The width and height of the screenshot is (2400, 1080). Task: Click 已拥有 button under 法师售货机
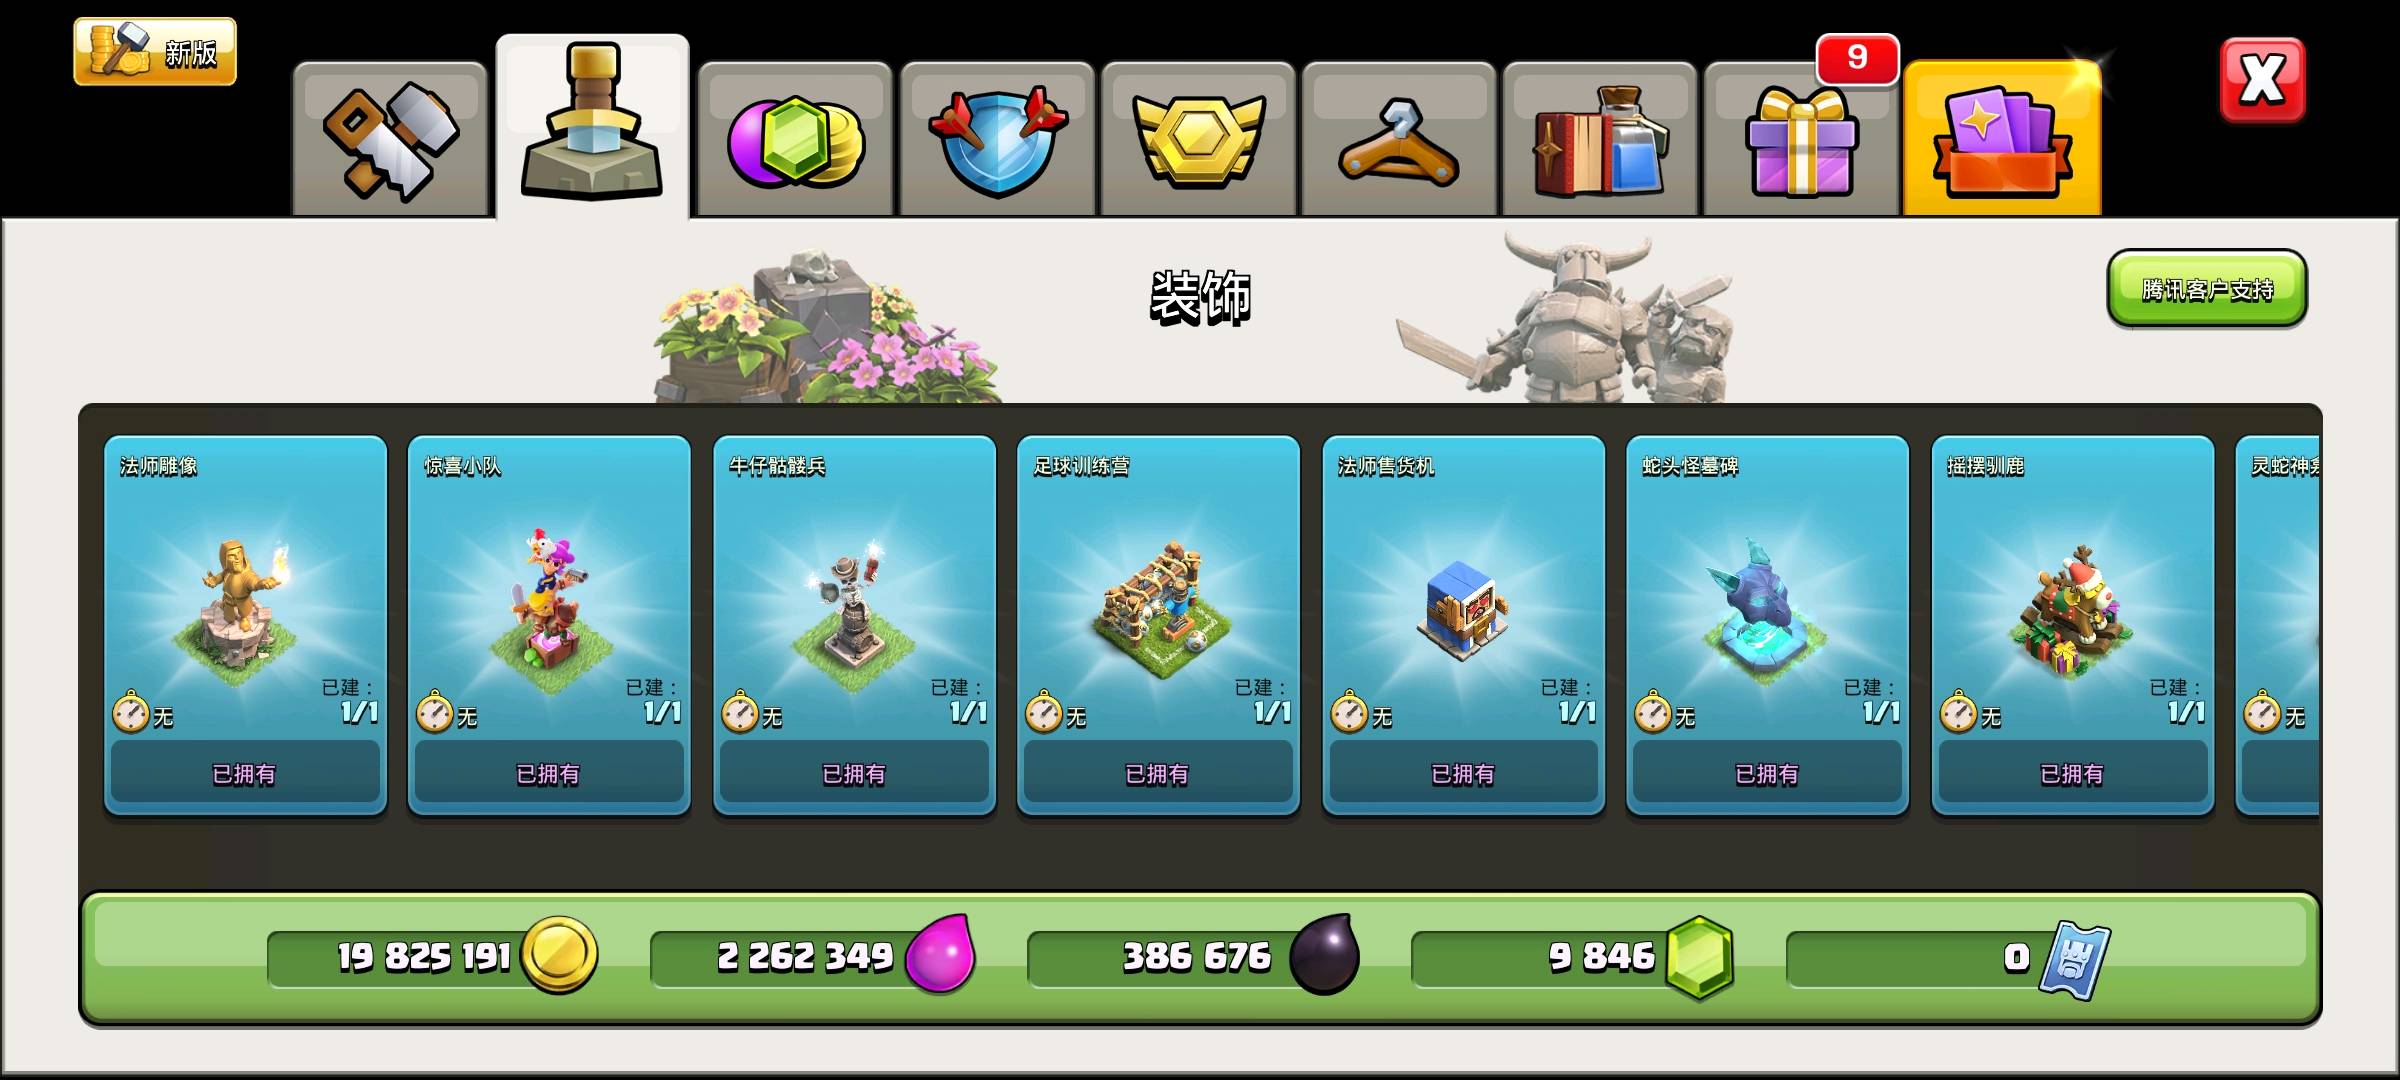point(1463,772)
